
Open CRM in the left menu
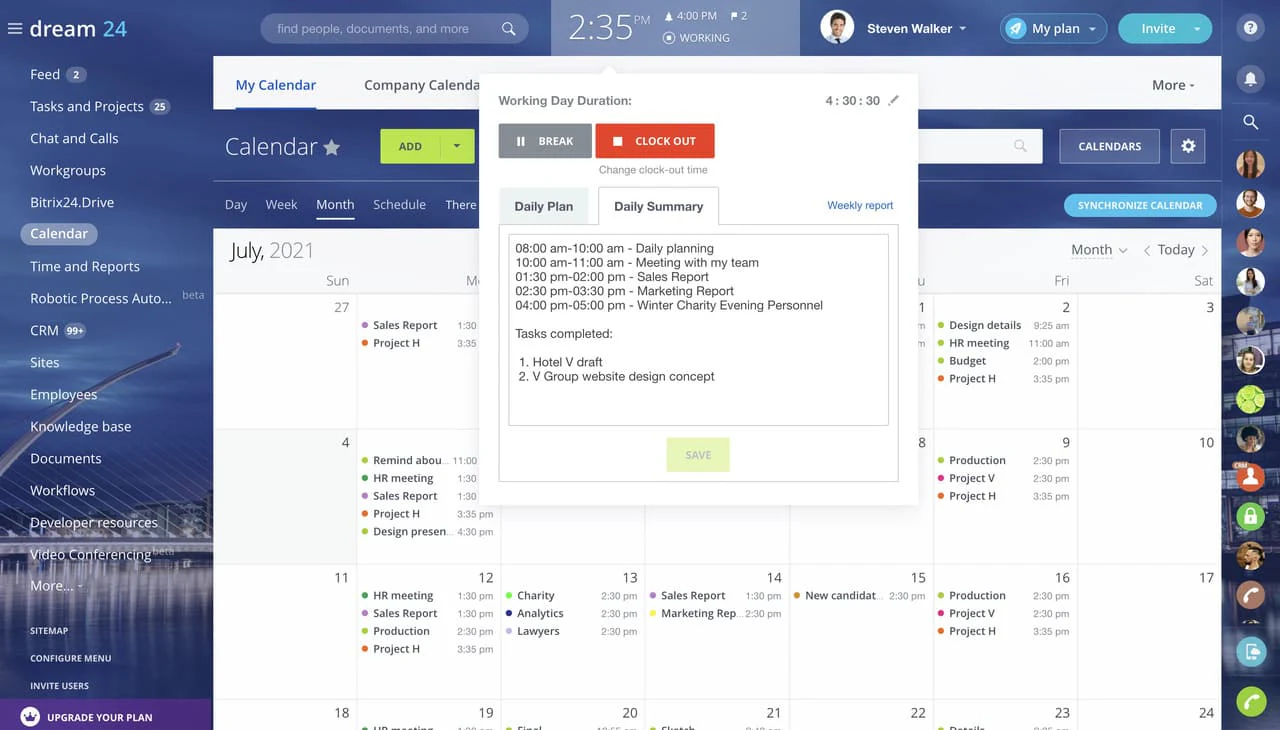(44, 330)
